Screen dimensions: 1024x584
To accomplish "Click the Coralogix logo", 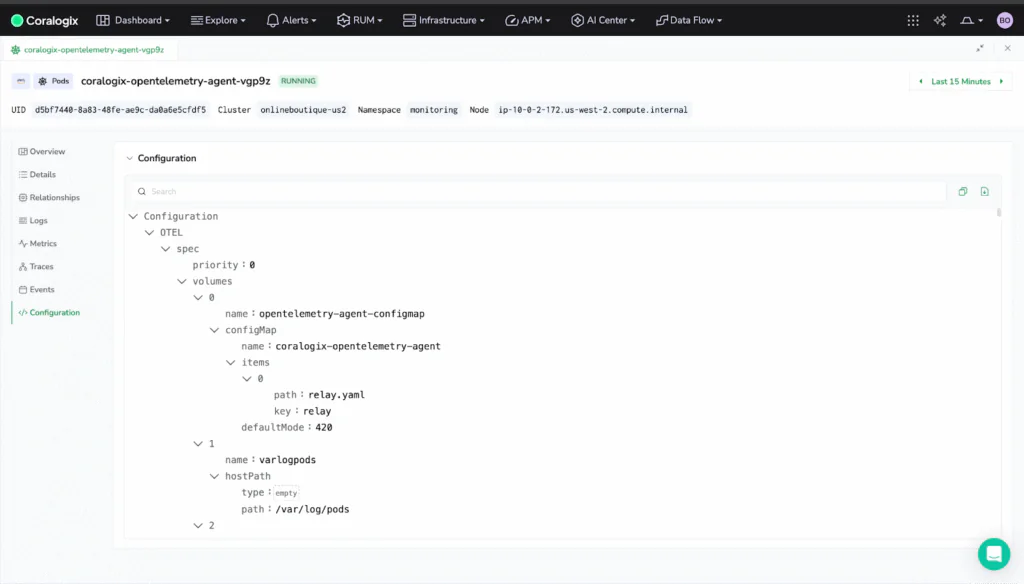I will 44,20.
